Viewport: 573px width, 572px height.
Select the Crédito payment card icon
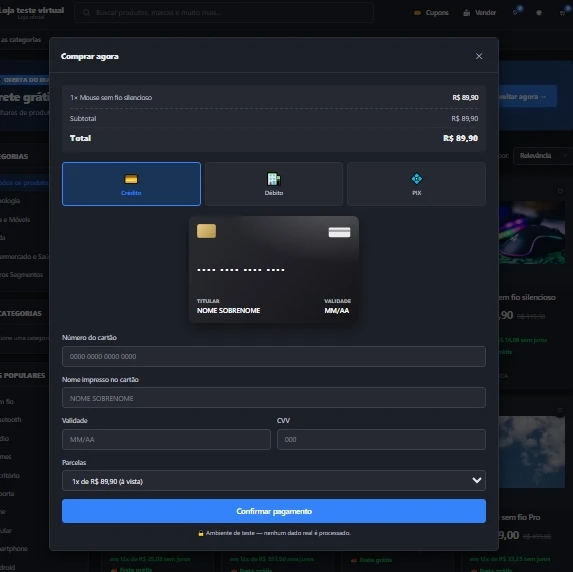coord(131,179)
